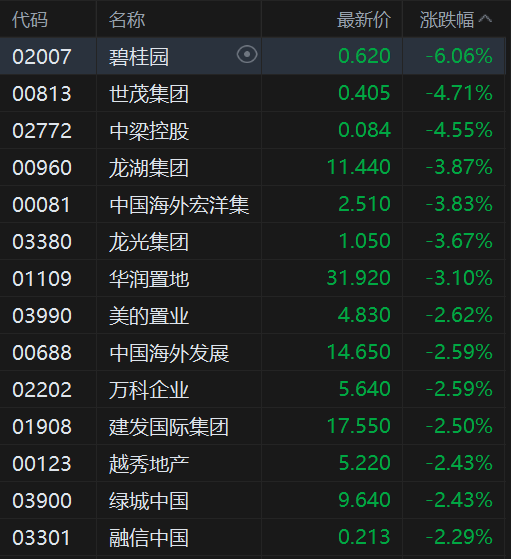Select 中国海外宏洋集 in the list

[x=179, y=205]
